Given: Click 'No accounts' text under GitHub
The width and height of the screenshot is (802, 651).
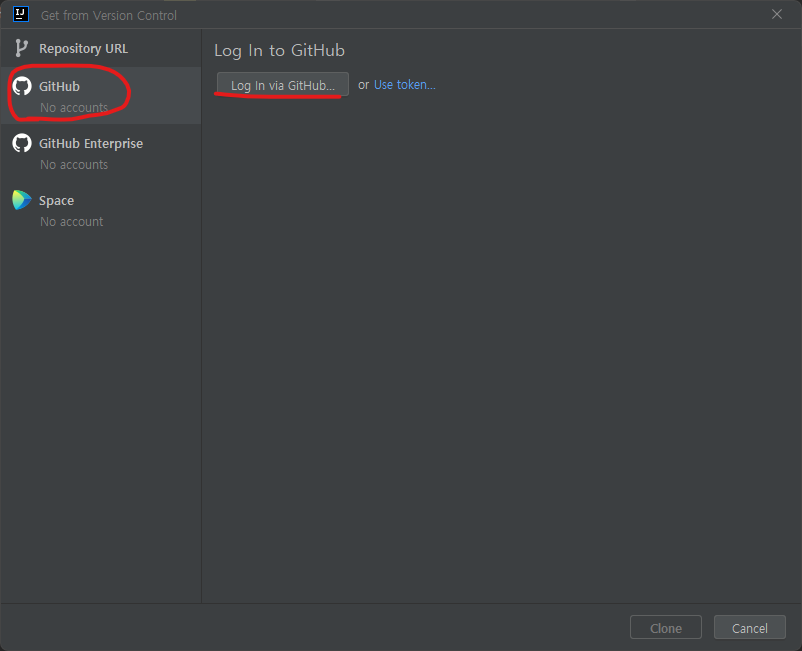Looking at the screenshot, I should [x=74, y=107].
